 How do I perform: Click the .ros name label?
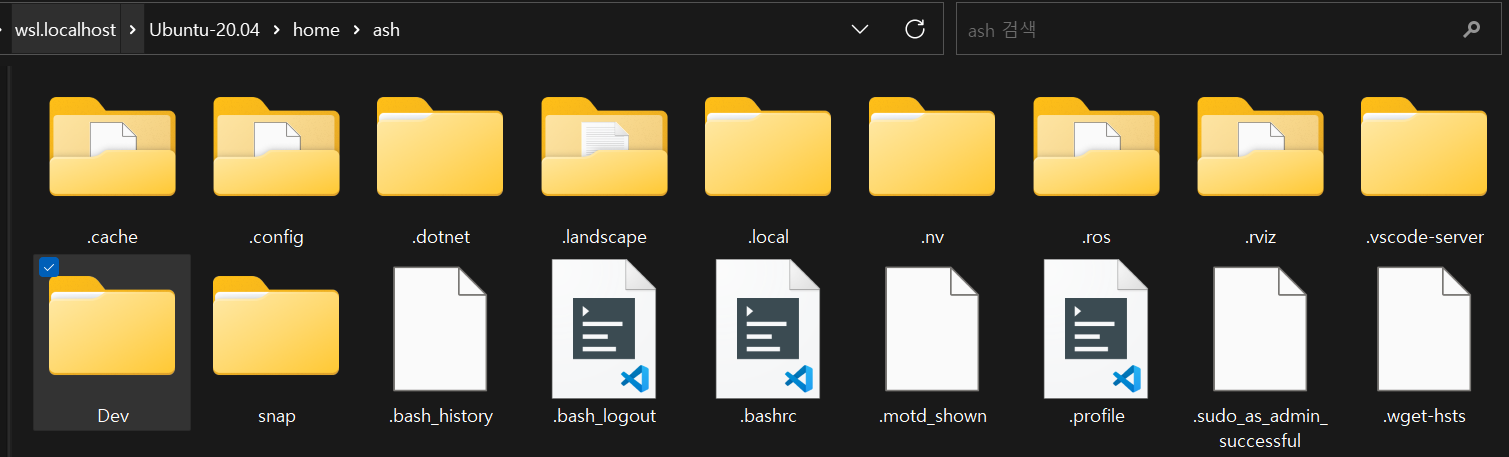click(x=1096, y=237)
